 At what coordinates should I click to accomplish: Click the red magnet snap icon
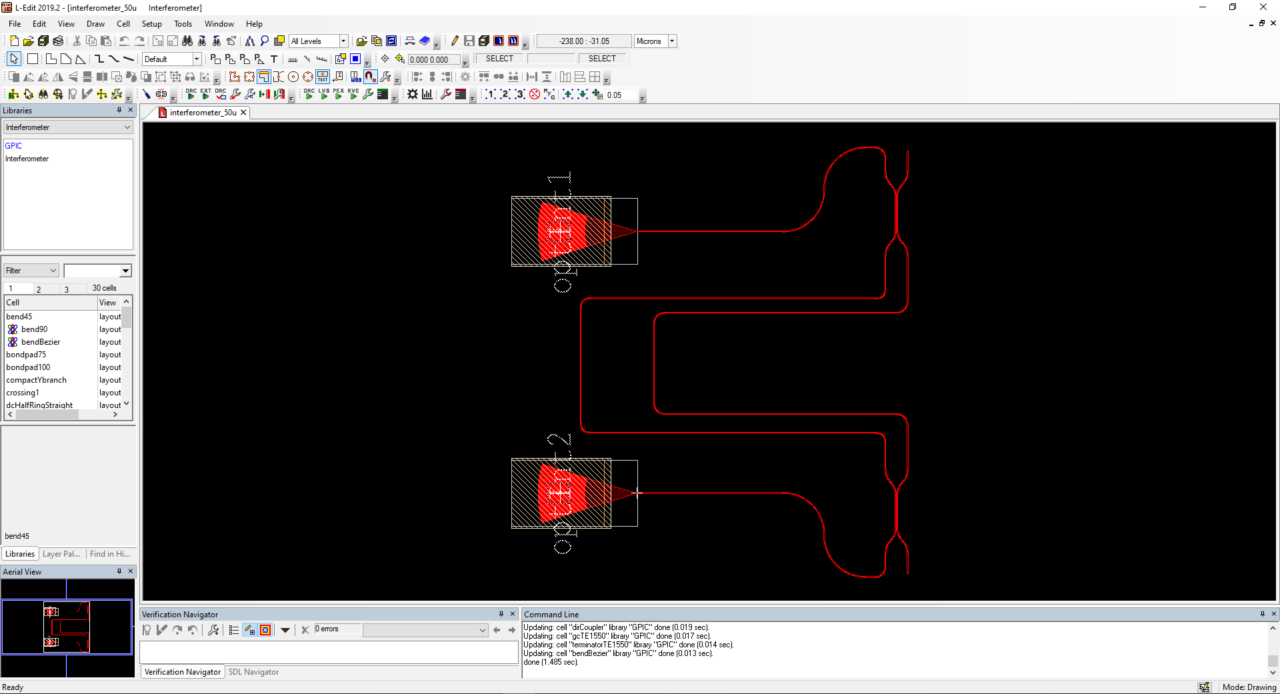point(369,77)
